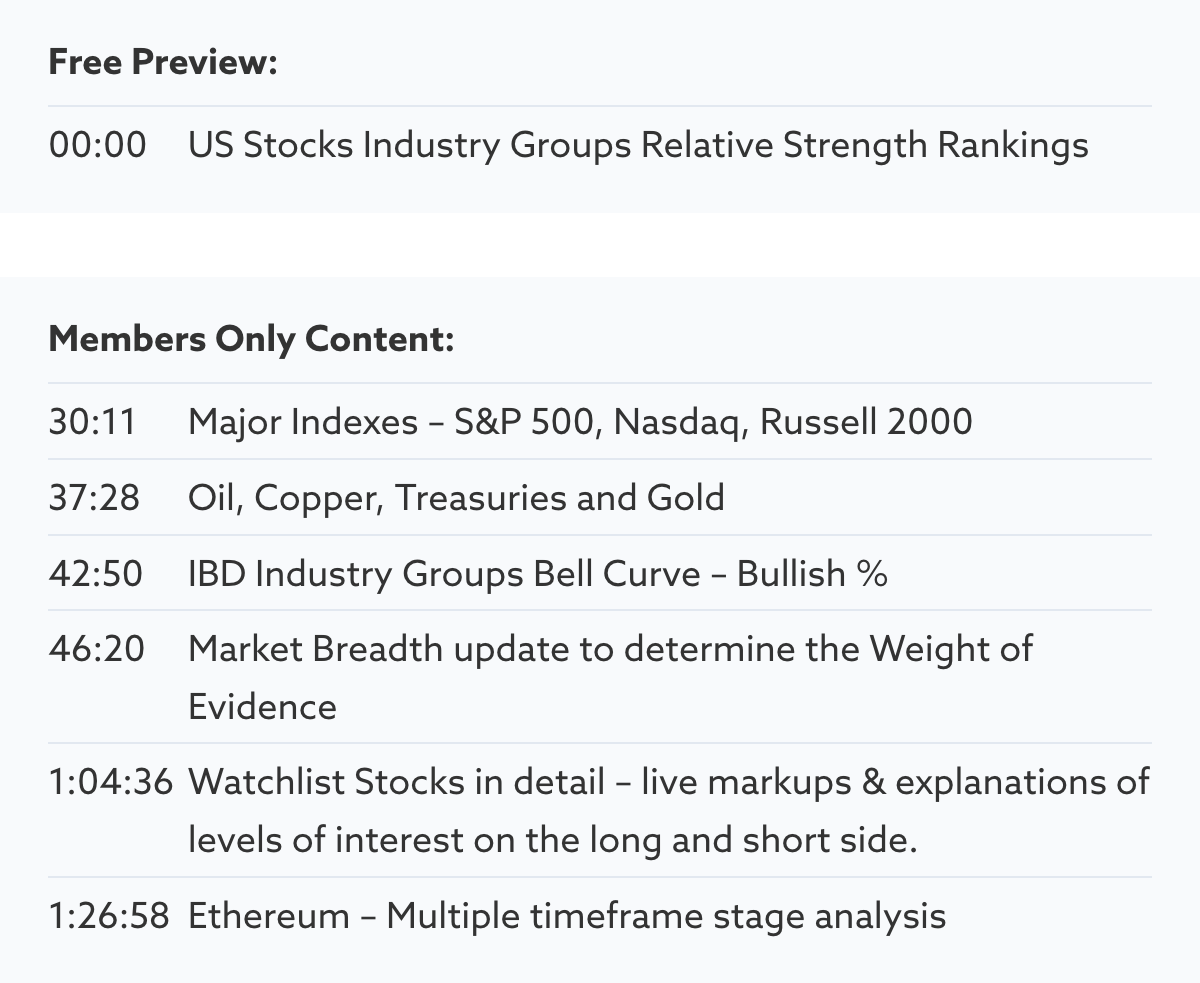Open US Stocks Industry Groups Relative Strength Rankings
This screenshot has width=1200, height=983.
pyautogui.click(x=638, y=145)
